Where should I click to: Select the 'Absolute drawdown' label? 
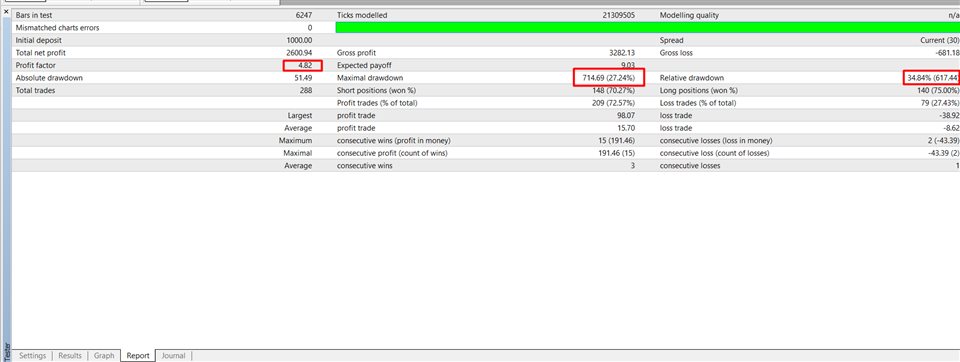(x=49, y=78)
